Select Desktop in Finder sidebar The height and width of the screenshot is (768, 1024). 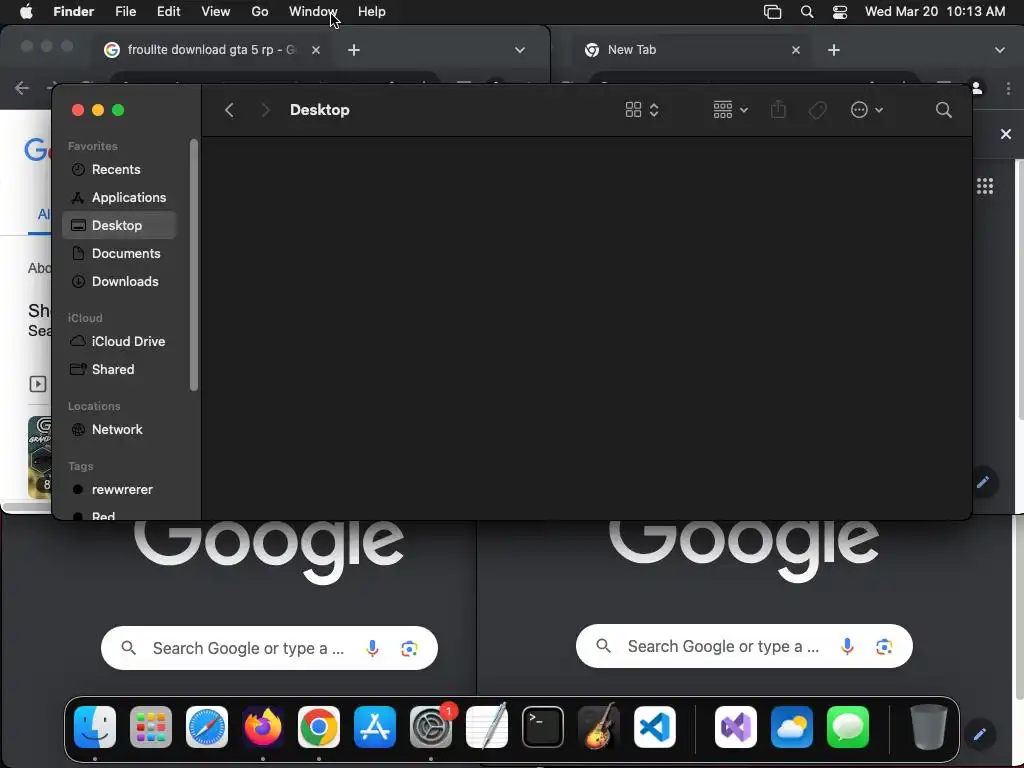(x=120, y=225)
